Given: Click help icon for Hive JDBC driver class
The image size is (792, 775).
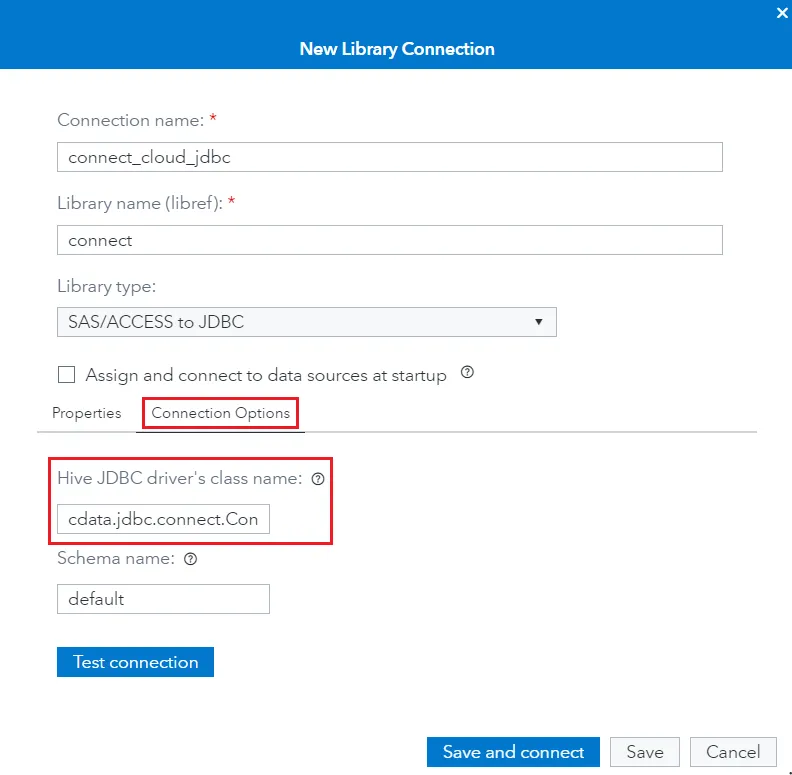Looking at the screenshot, I should pyautogui.click(x=318, y=479).
